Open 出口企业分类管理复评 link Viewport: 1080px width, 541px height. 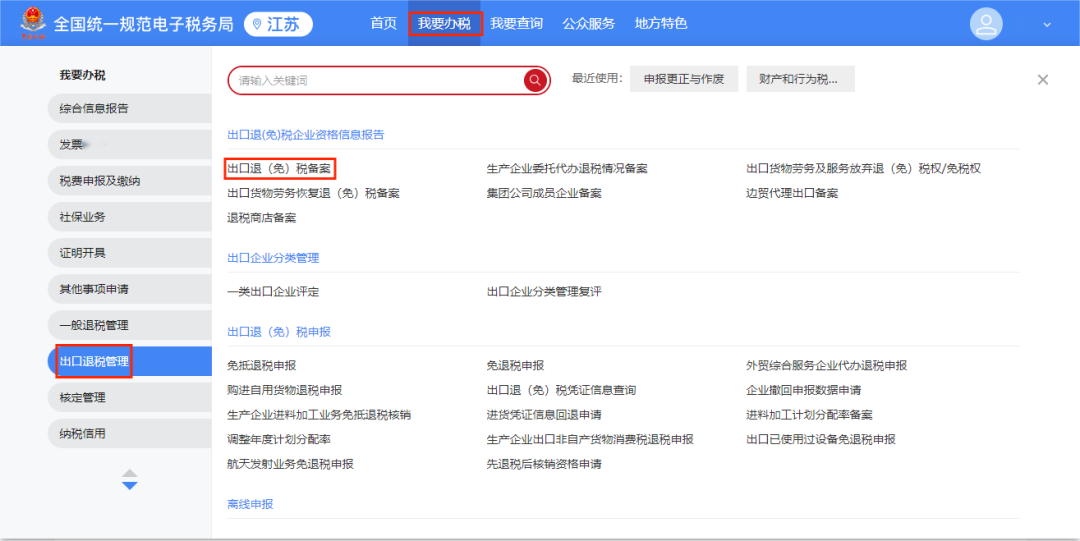point(544,292)
